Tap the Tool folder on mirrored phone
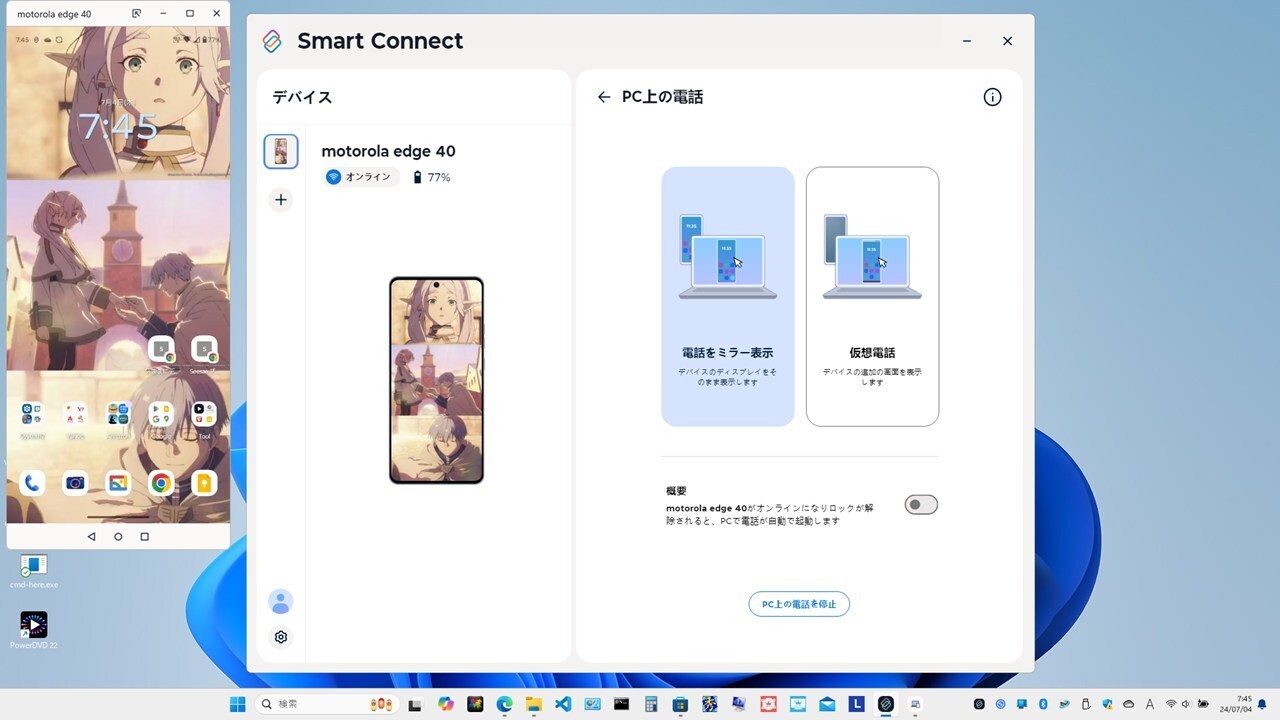Viewport: 1280px width, 720px height. [204, 415]
